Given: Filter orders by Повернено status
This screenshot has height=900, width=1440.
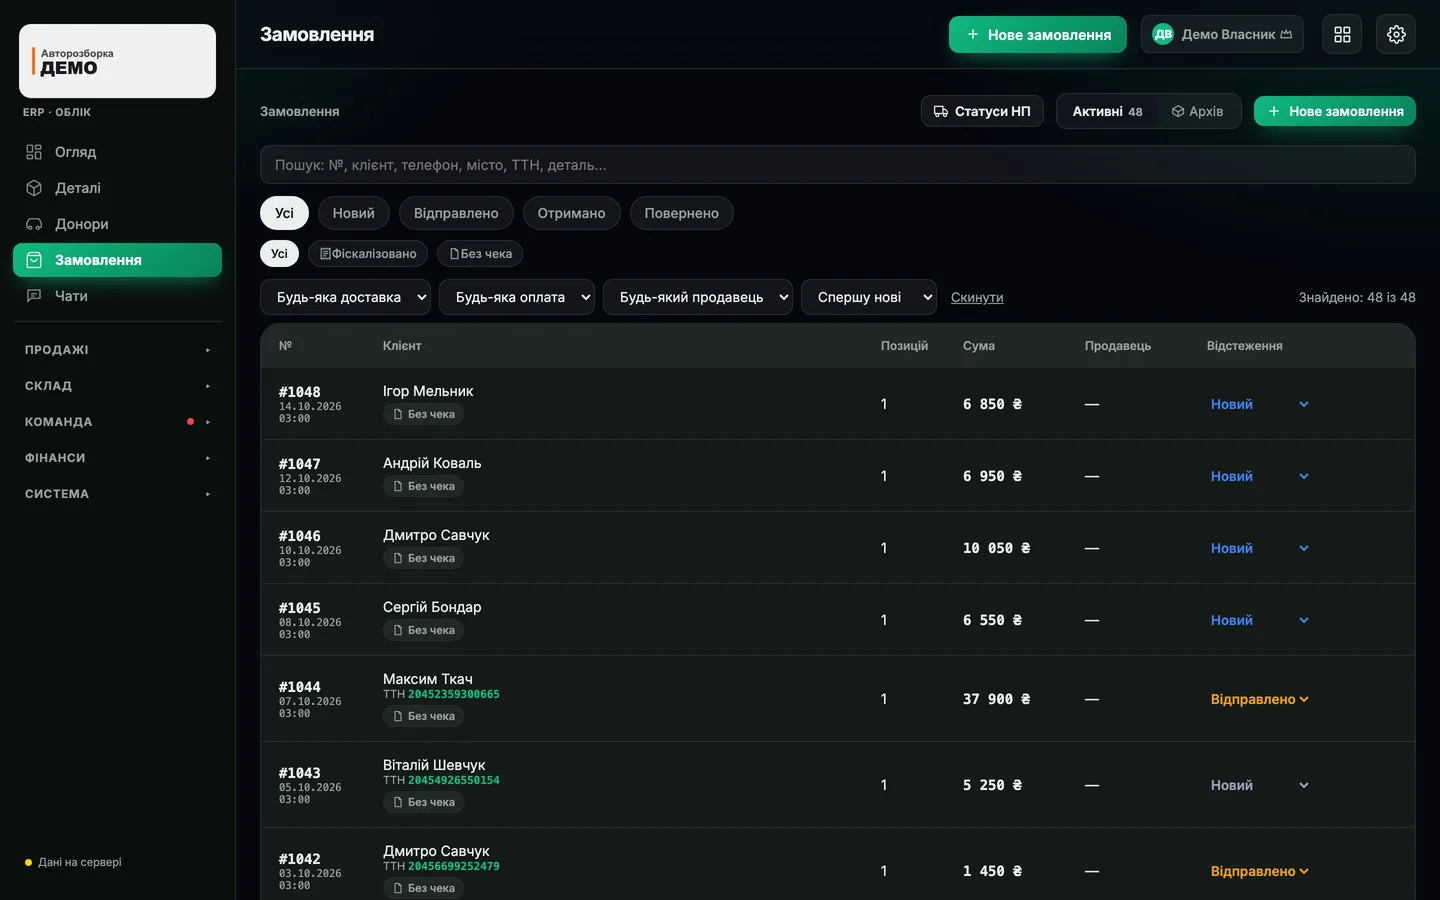Looking at the screenshot, I should coord(681,213).
